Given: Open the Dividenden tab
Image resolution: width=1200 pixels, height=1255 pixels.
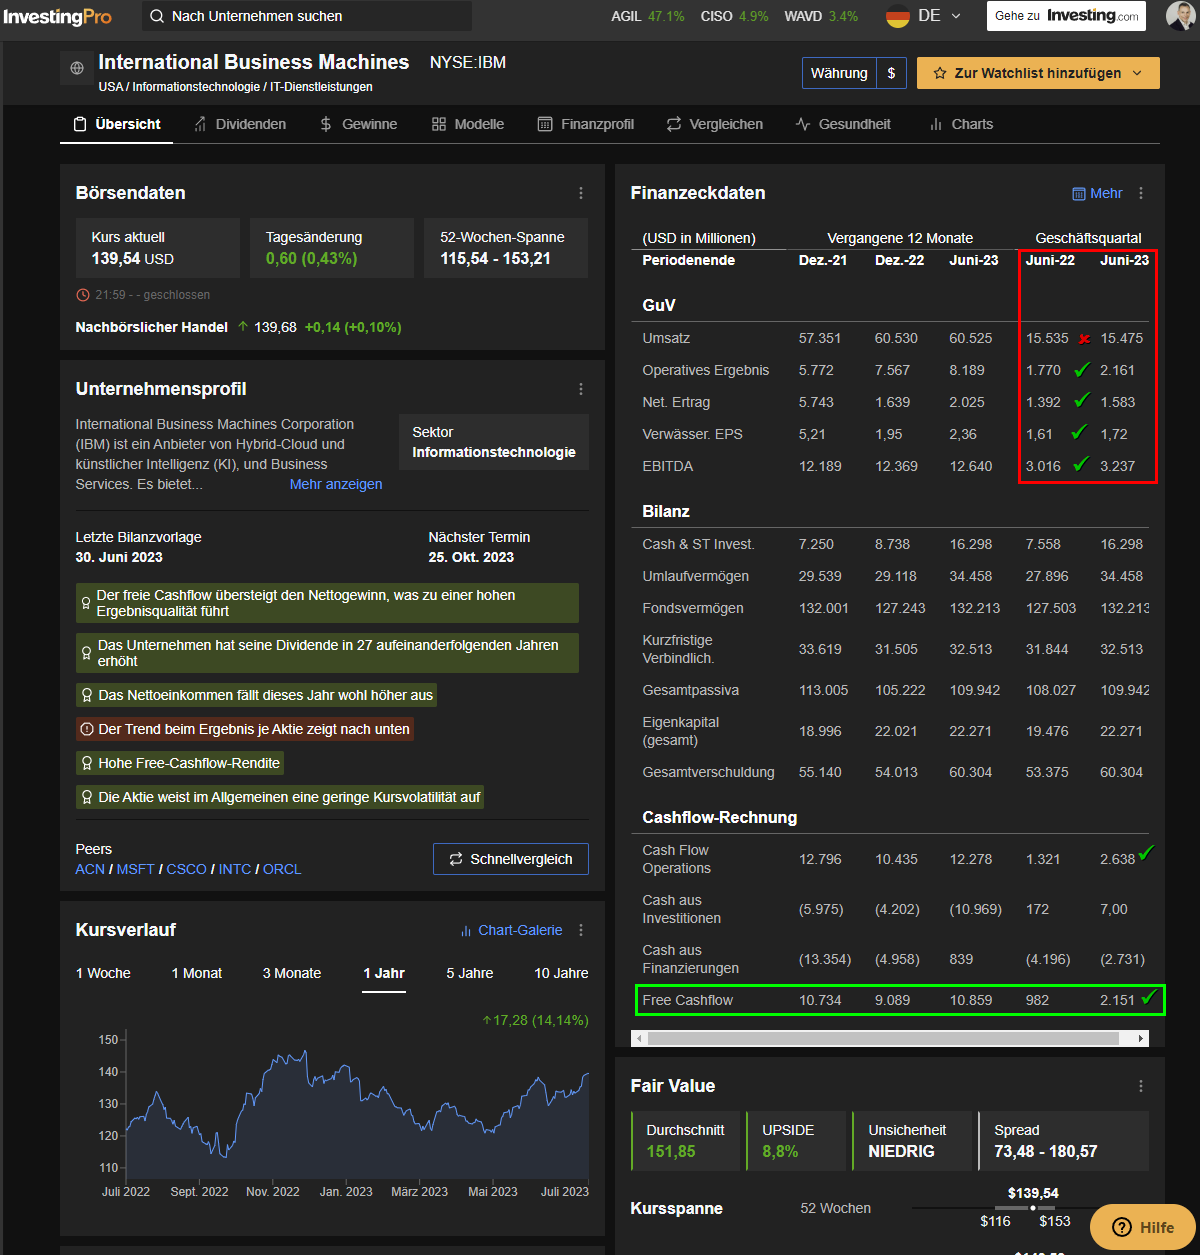Looking at the screenshot, I should pyautogui.click(x=240, y=124).
